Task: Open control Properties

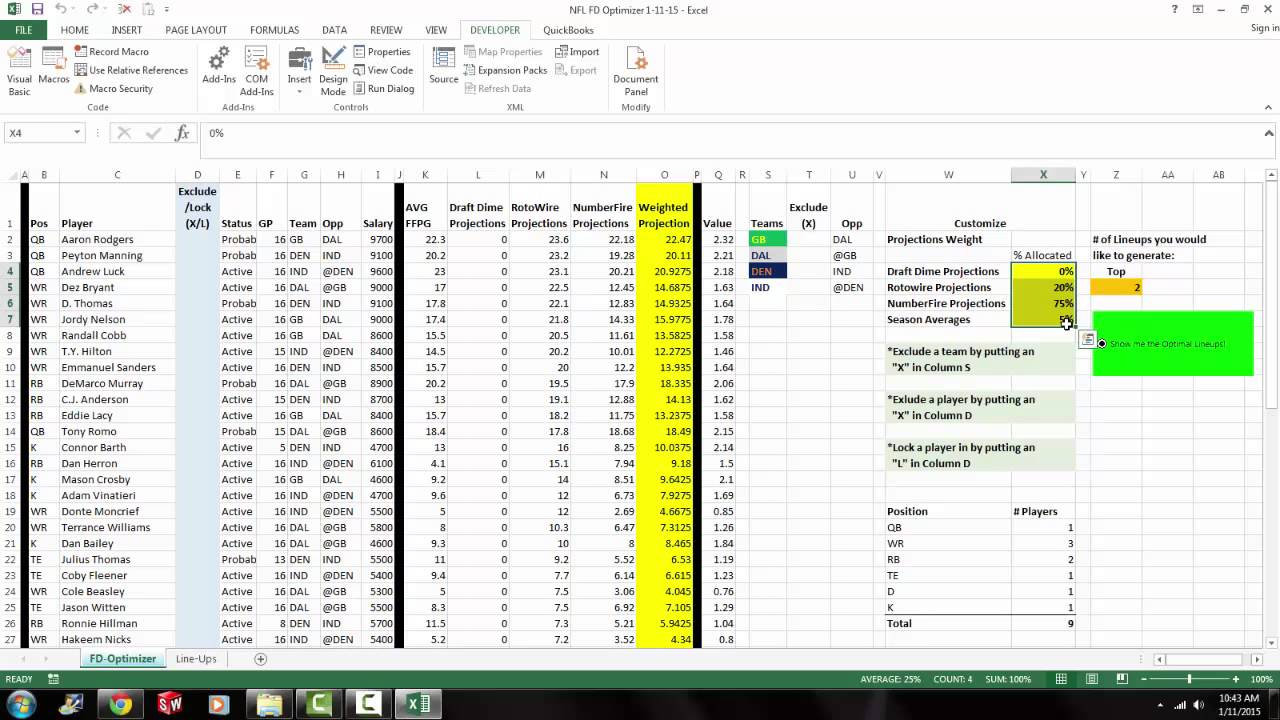Action: [x=381, y=52]
